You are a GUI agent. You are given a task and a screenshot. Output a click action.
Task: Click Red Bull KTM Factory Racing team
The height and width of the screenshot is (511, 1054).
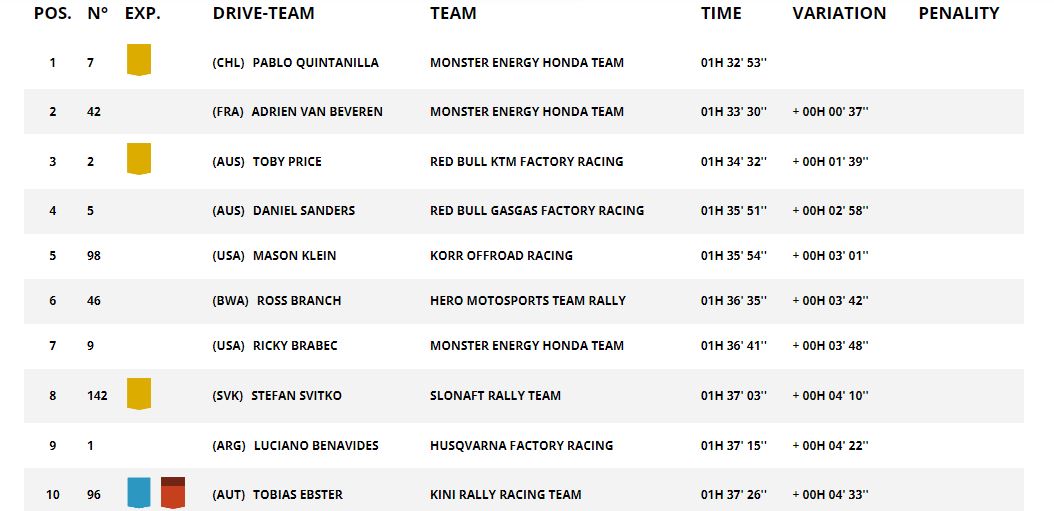coord(527,161)
